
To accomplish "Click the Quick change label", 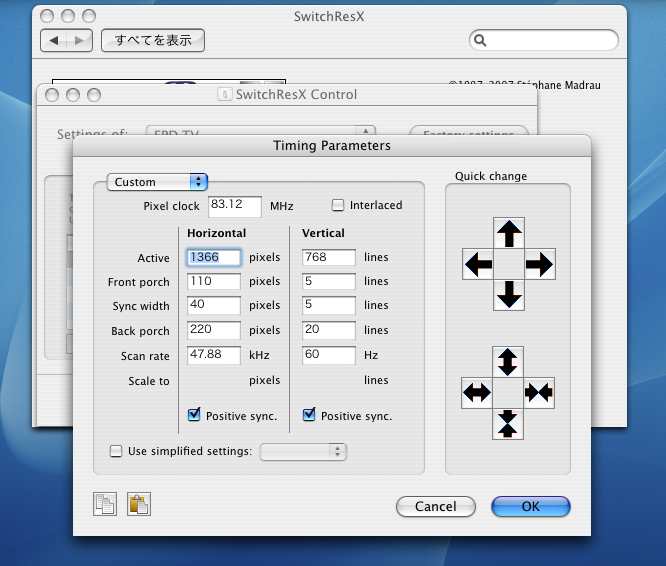I will (x=491, y=176).
